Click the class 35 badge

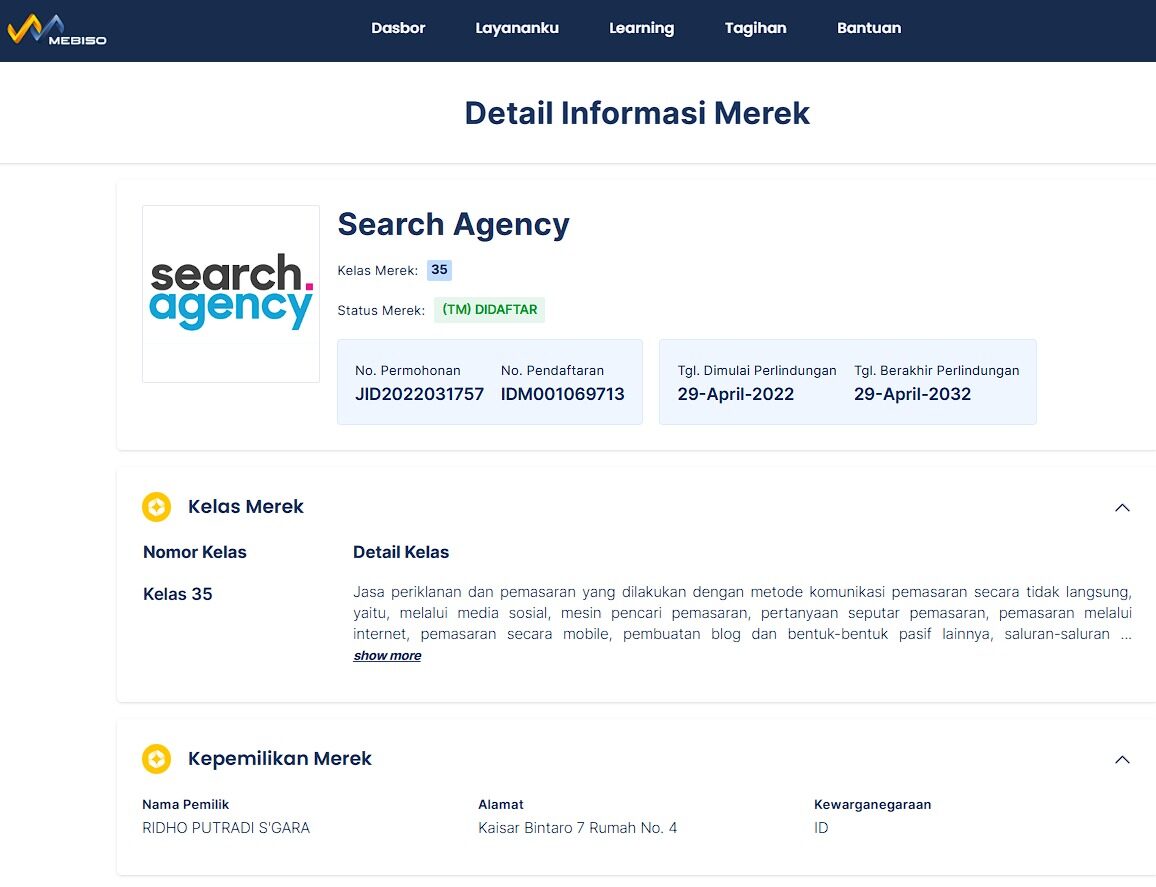(439, 270)
